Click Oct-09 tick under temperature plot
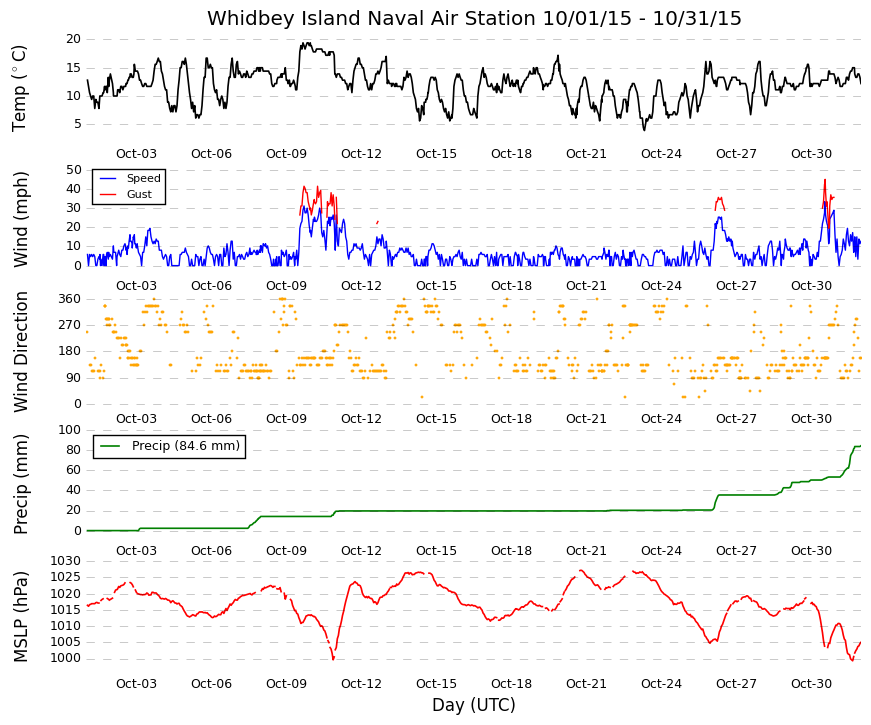This screenshot has height=725, width=871. 286,154
